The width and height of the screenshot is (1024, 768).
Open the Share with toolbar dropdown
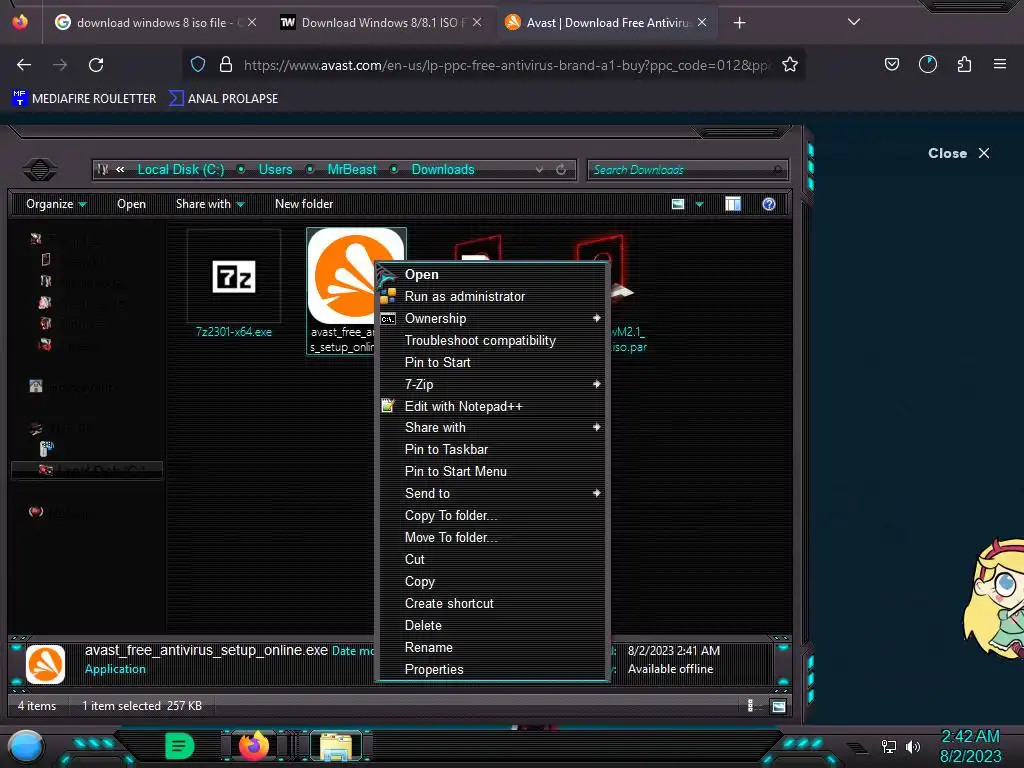(210, 204)
